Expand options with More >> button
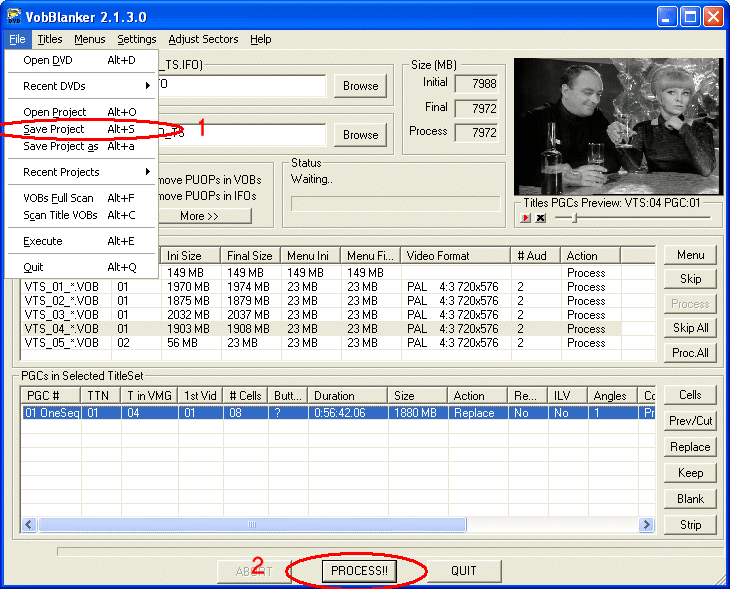The width and height of the screenshot is (730, 589). [x=205, y=216]
